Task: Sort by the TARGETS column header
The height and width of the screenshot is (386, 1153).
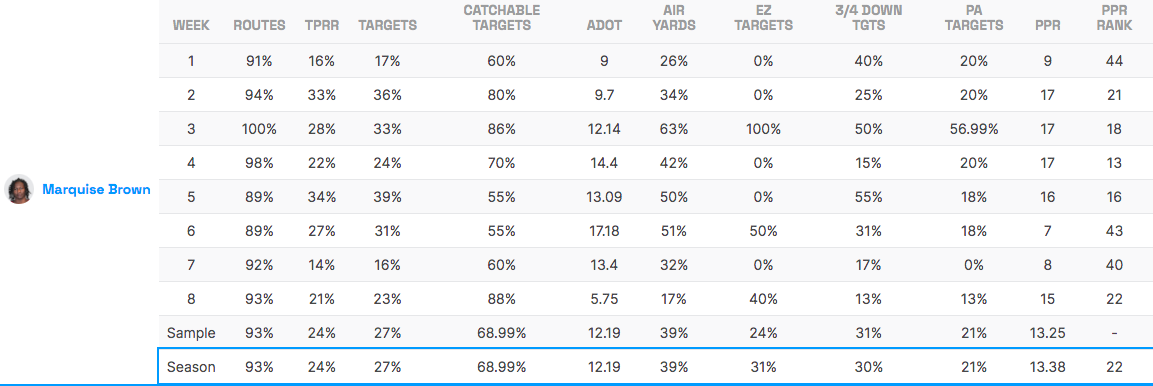Action: click(388, 25)
